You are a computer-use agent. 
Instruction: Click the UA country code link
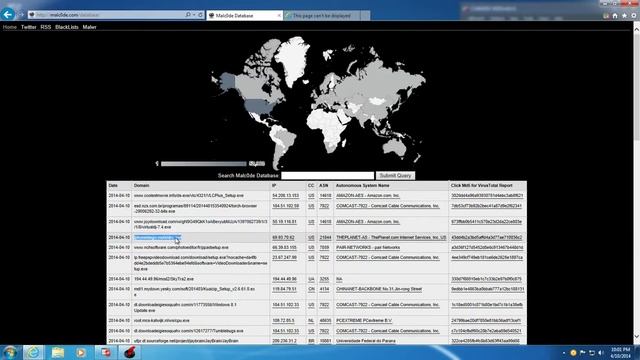tap(311, 279)
